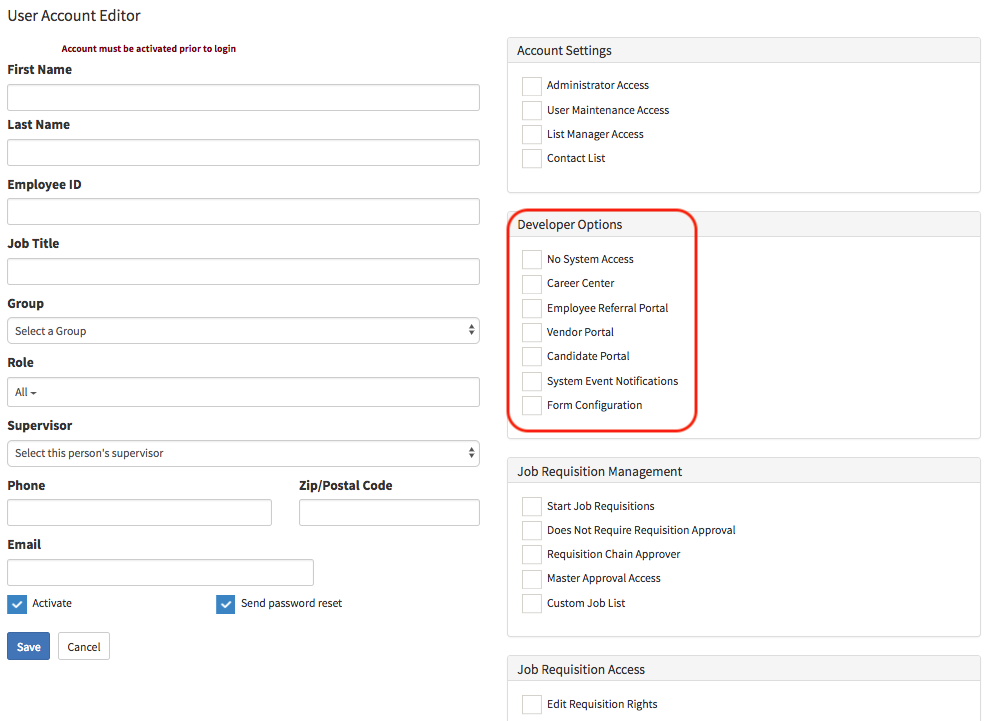Open the supervisor selection dropdown
The image size is (997, 721).
click(x=242, y=453)
